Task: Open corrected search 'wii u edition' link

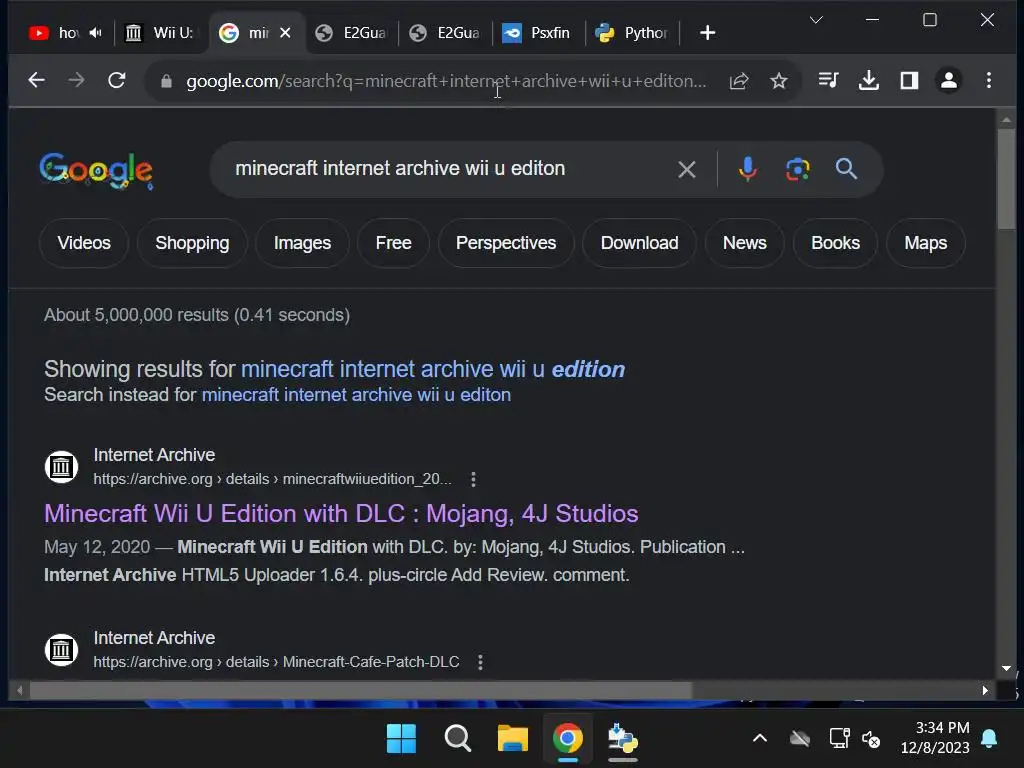Action: pos(433,370)
